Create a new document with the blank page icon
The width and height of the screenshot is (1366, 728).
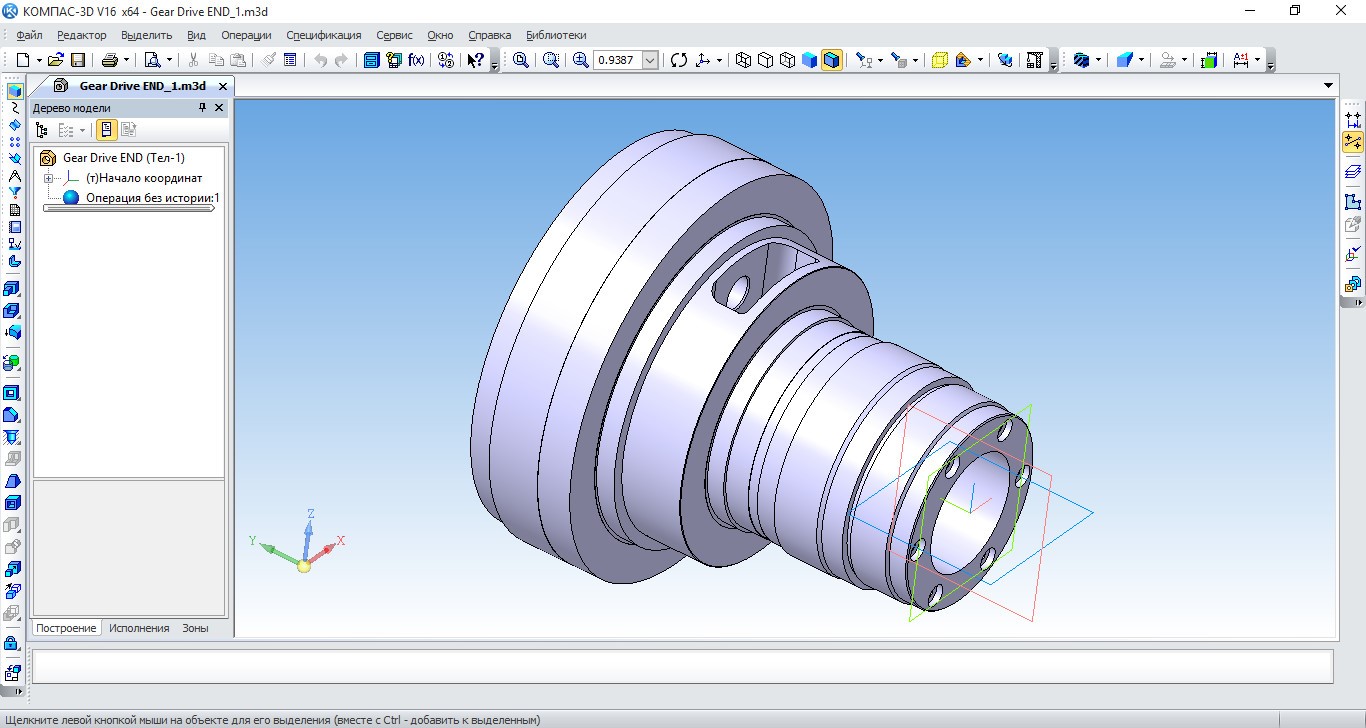23,60
